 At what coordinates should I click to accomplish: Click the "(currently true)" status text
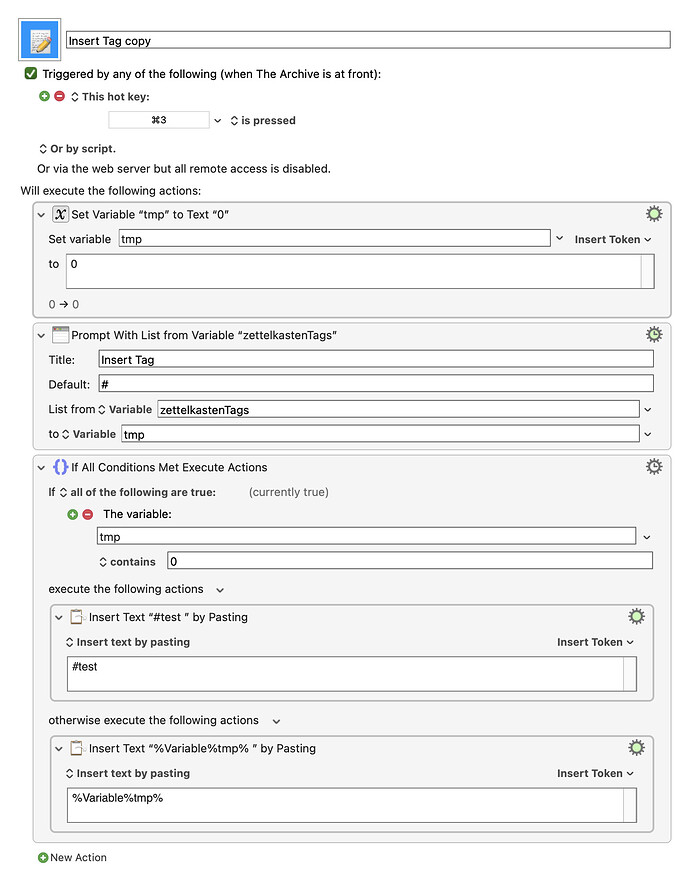(x=289, y=492)
